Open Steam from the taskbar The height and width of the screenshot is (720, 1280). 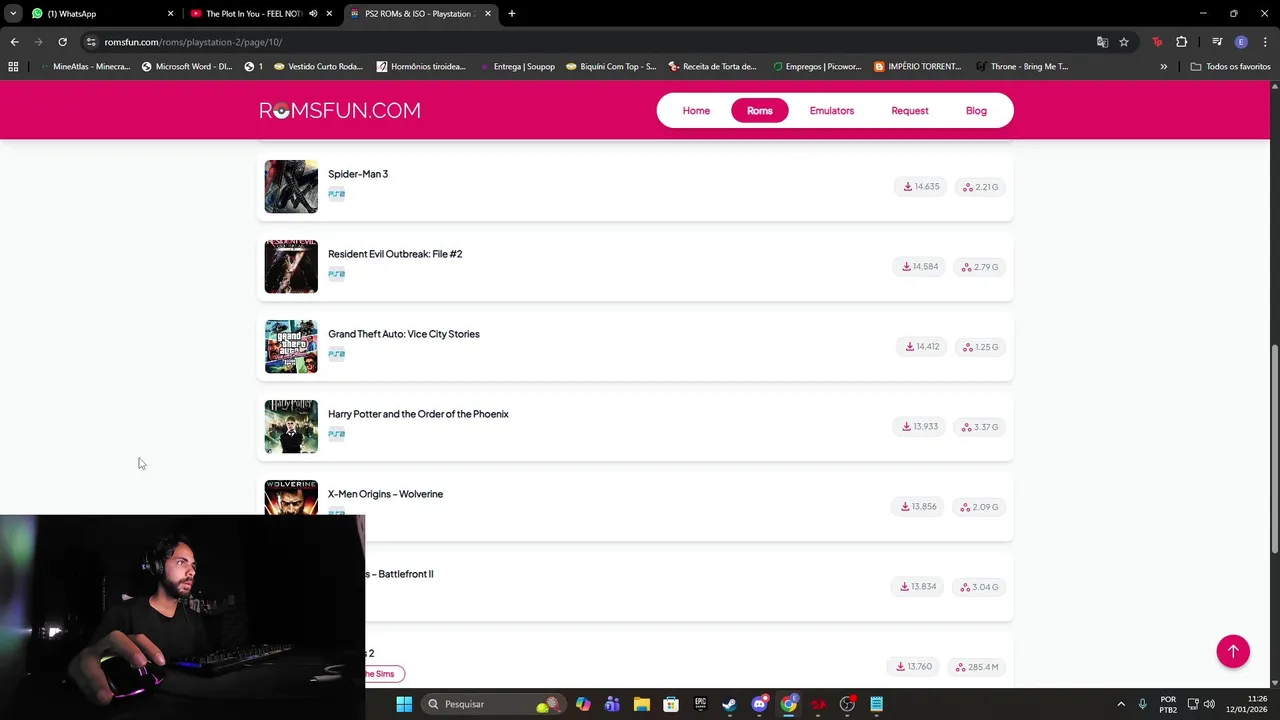pos(729,704)
